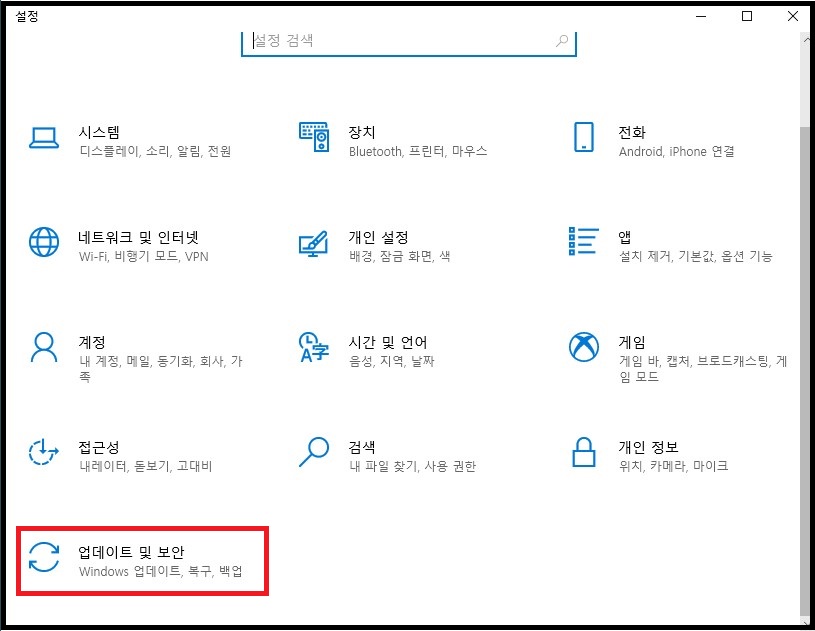The width and height of the screenshot is (815, 631).
Task: Click the 앱 title text
Action: 624,238
